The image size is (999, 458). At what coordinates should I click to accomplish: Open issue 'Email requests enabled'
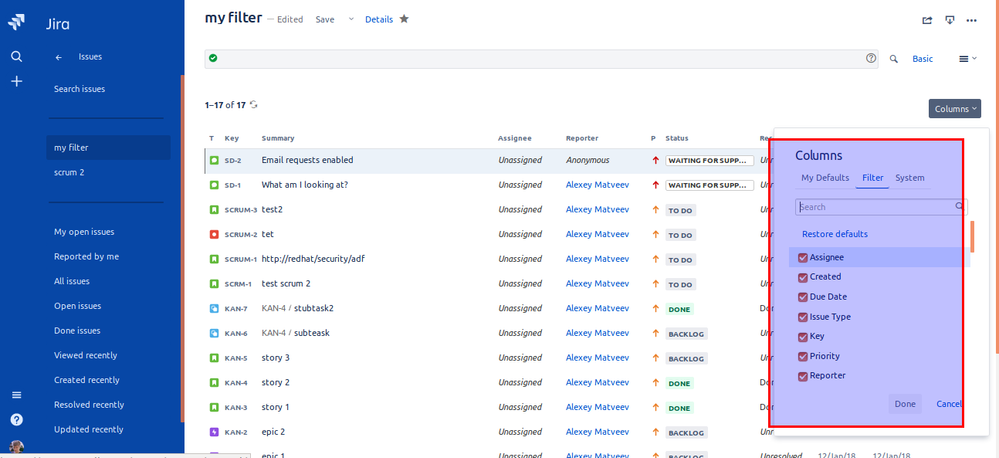click(307, 161)
